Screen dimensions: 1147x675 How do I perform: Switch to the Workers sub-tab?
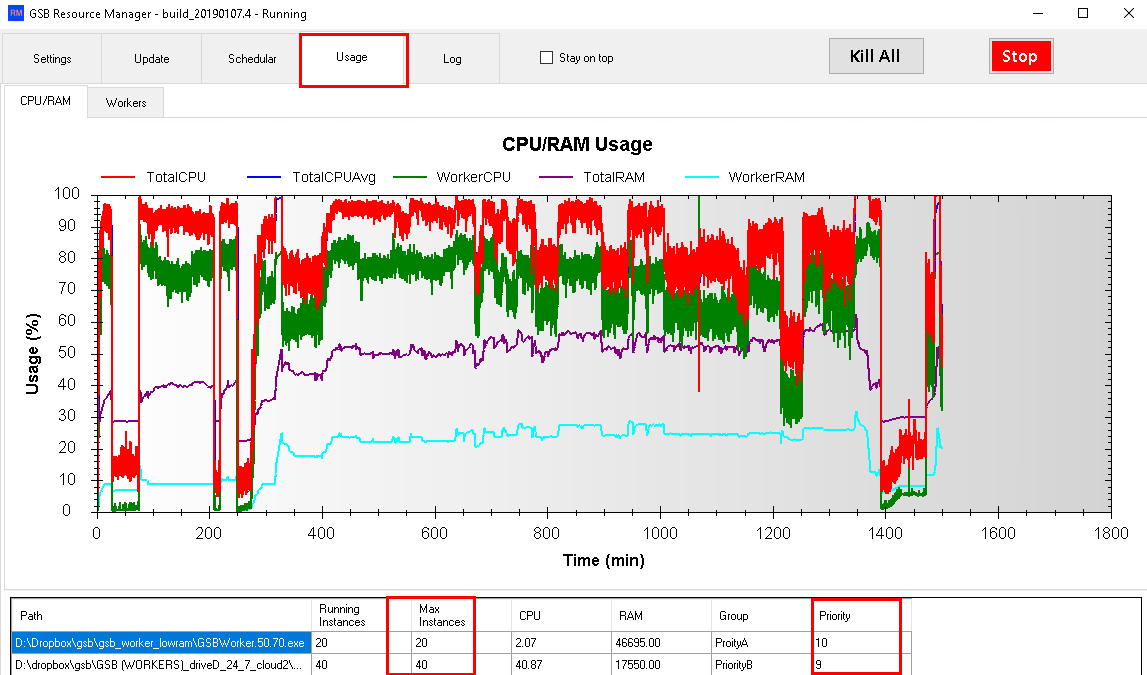[x=126, y=103]
